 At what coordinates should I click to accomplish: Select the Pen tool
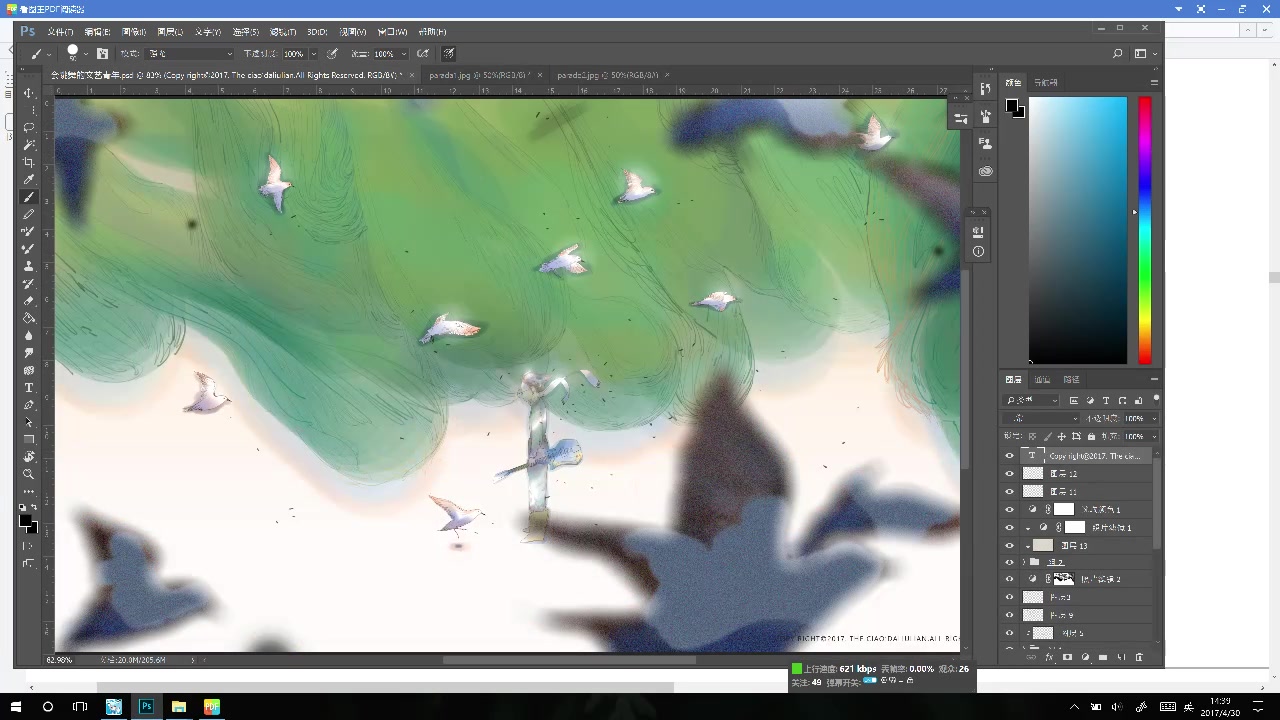tap(29, 405)
